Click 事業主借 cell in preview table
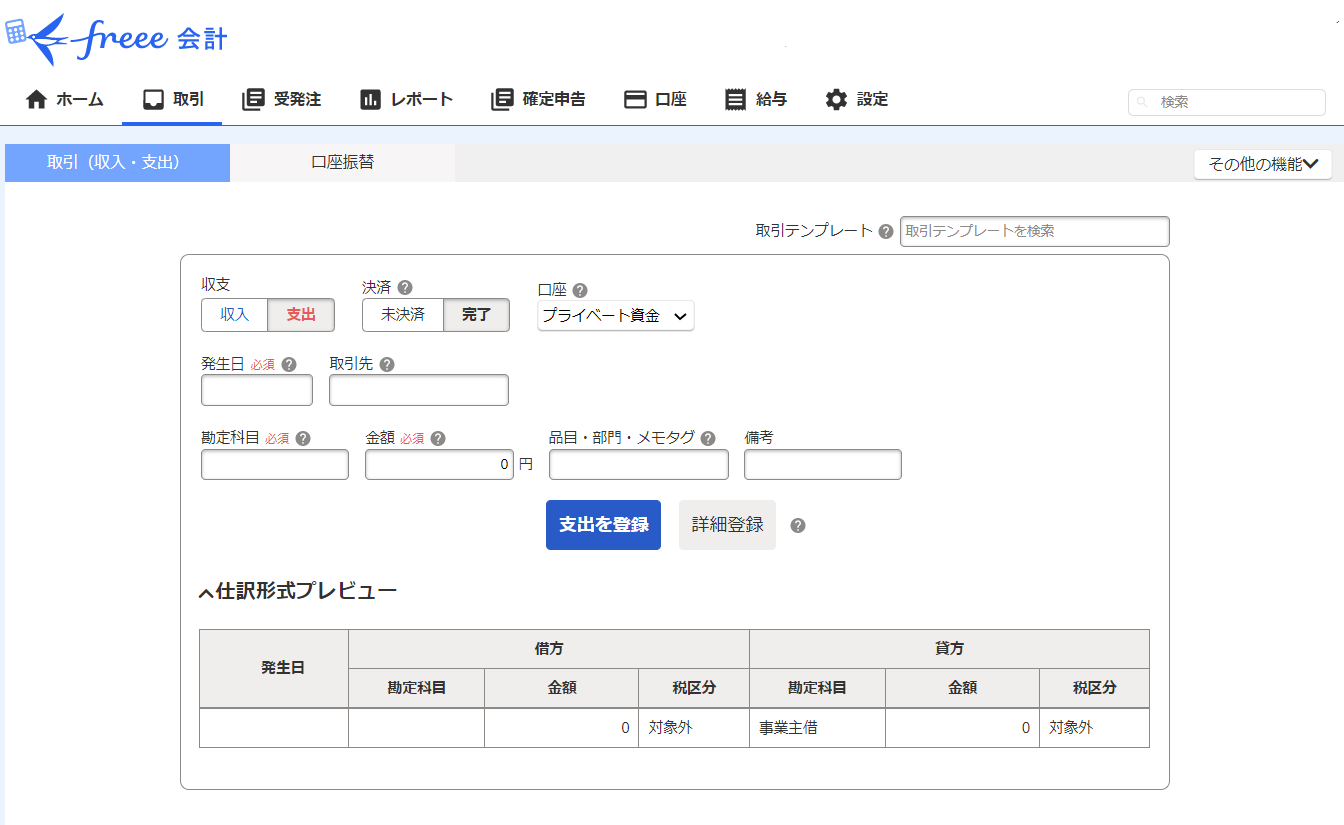Viewport: 1344px width, 825px height. [817, 728]
